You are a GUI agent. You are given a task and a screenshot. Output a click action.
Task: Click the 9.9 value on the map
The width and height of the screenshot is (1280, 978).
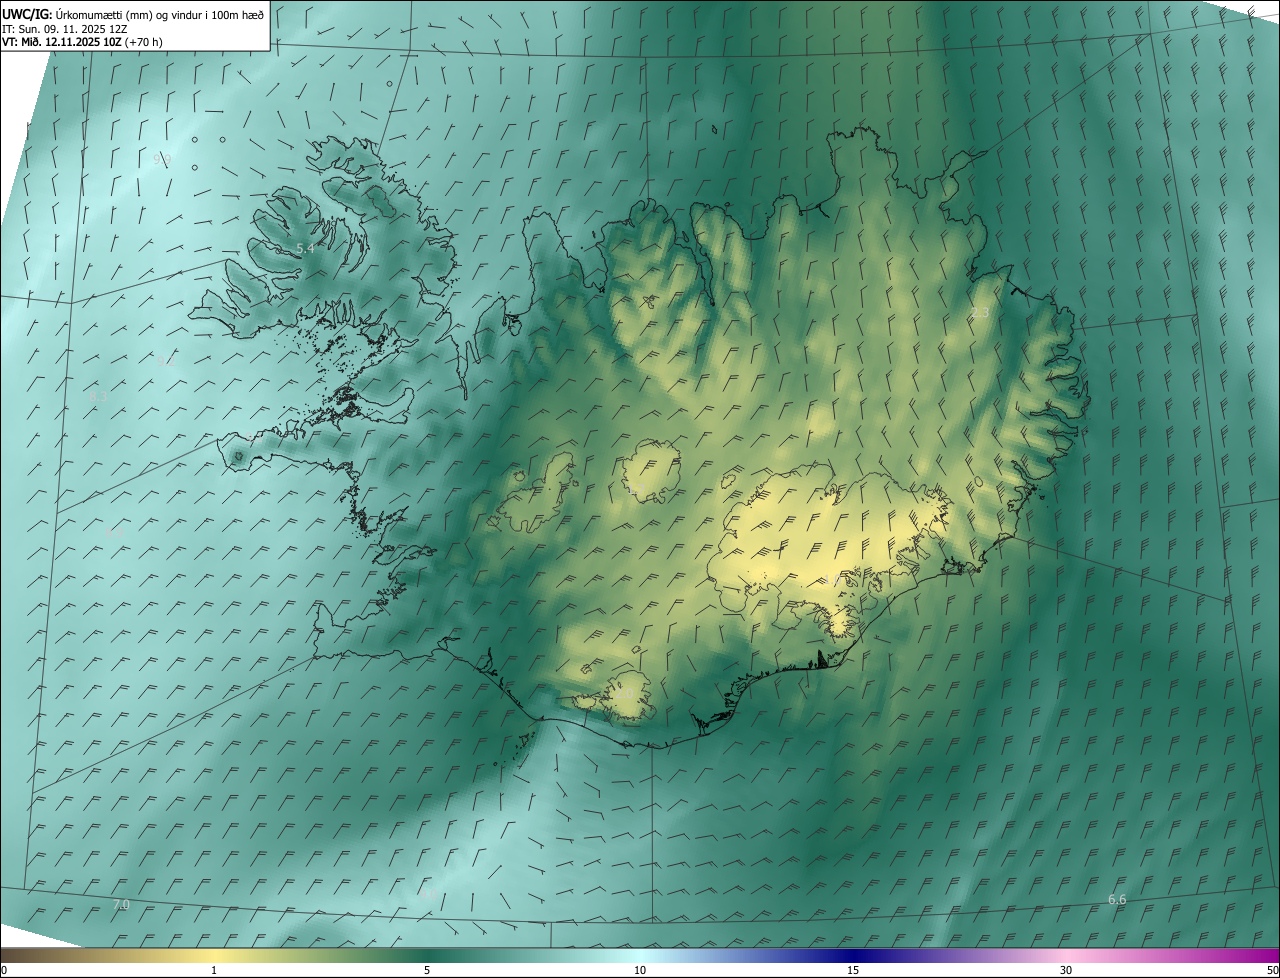162,159
